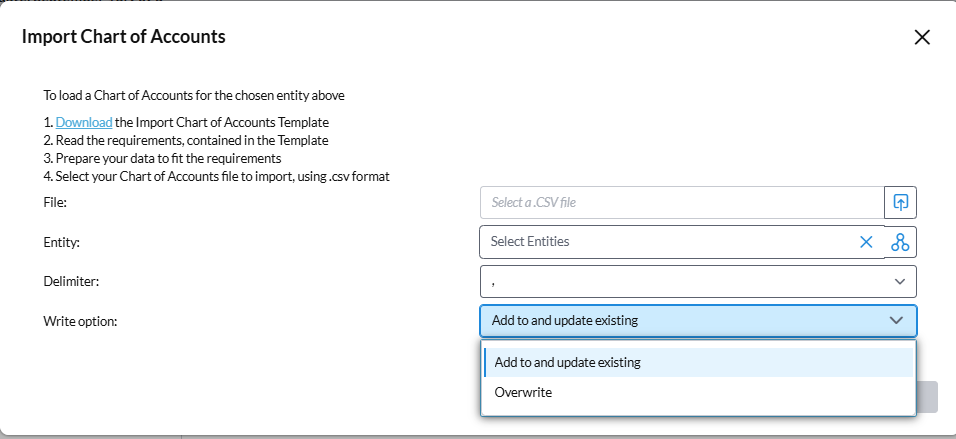956x439 pixels.
Task: Close the Import Chart of Accounts dialog
Action: [922, 38]
